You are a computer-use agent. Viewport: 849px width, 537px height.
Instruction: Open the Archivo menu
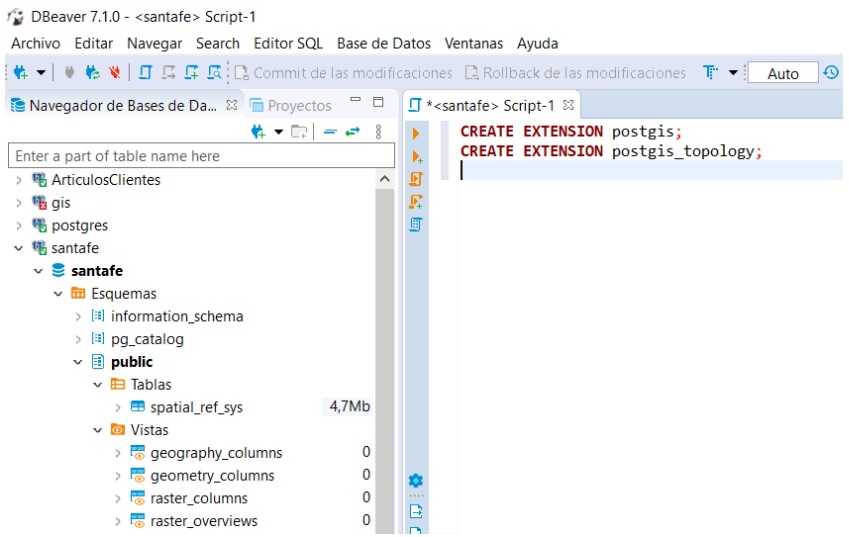pyautogui.click(x=36, y=43)
